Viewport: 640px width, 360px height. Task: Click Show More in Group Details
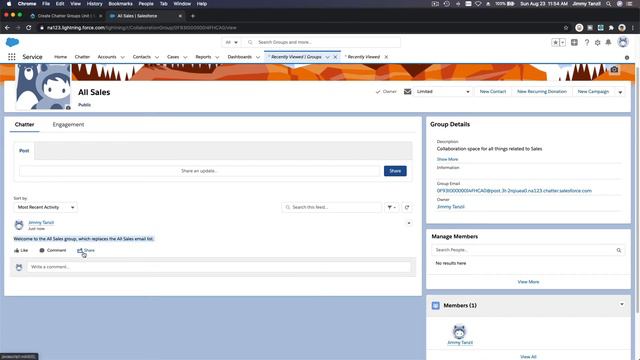click(x=447, y=159)
